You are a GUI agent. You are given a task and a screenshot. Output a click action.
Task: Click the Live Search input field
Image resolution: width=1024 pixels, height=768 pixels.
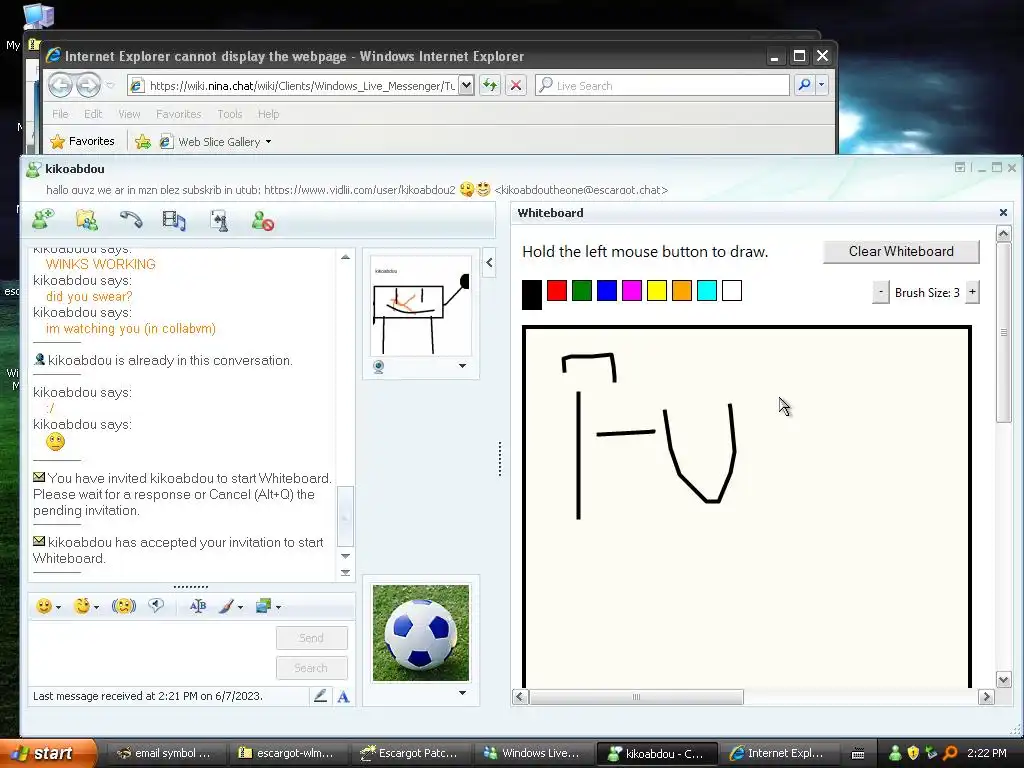coord(662,85)
